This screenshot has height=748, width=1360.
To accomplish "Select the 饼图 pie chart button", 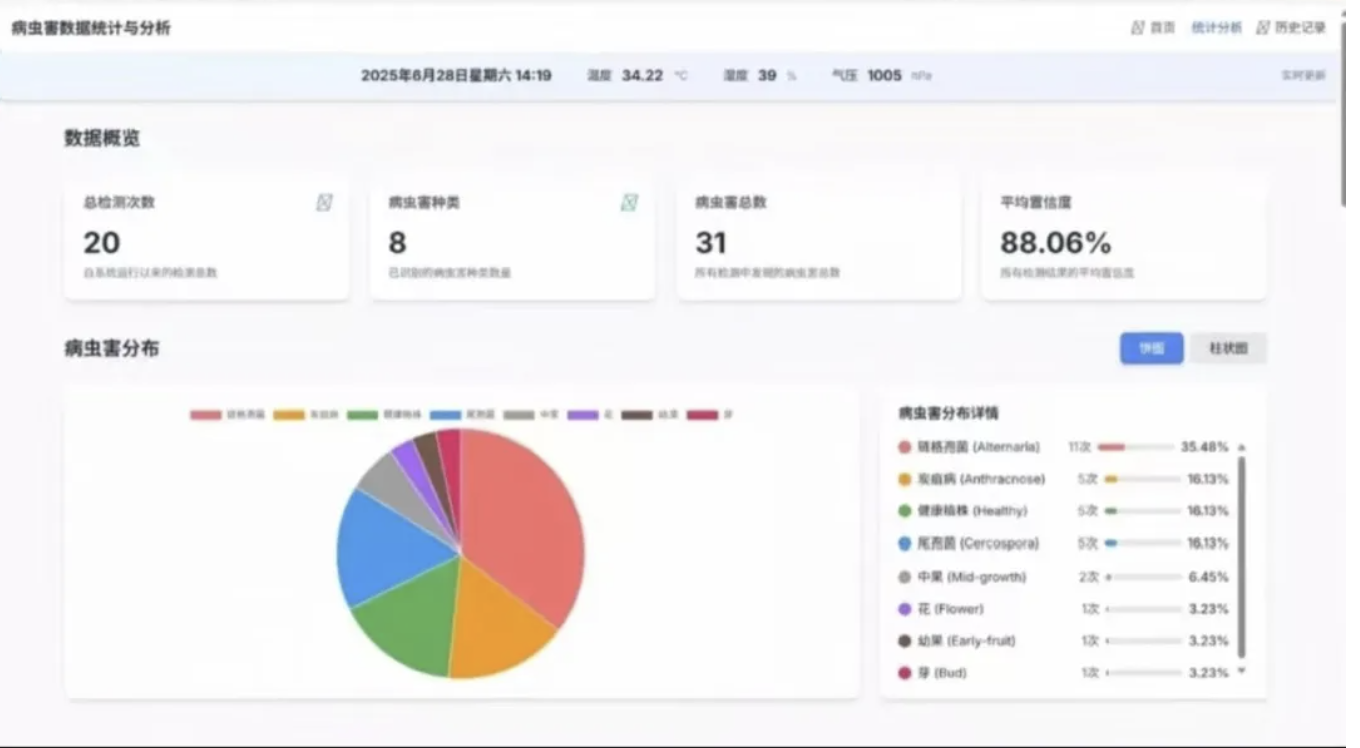I will tap(1151, 348).
